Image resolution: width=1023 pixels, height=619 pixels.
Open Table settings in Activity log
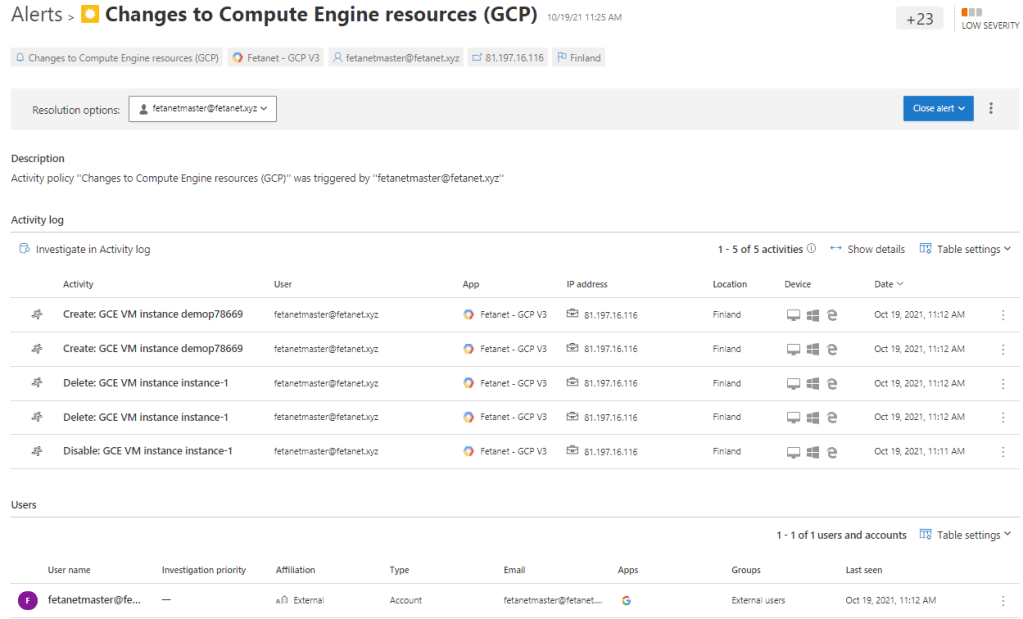pyautogui.click(x=965, y=249)
